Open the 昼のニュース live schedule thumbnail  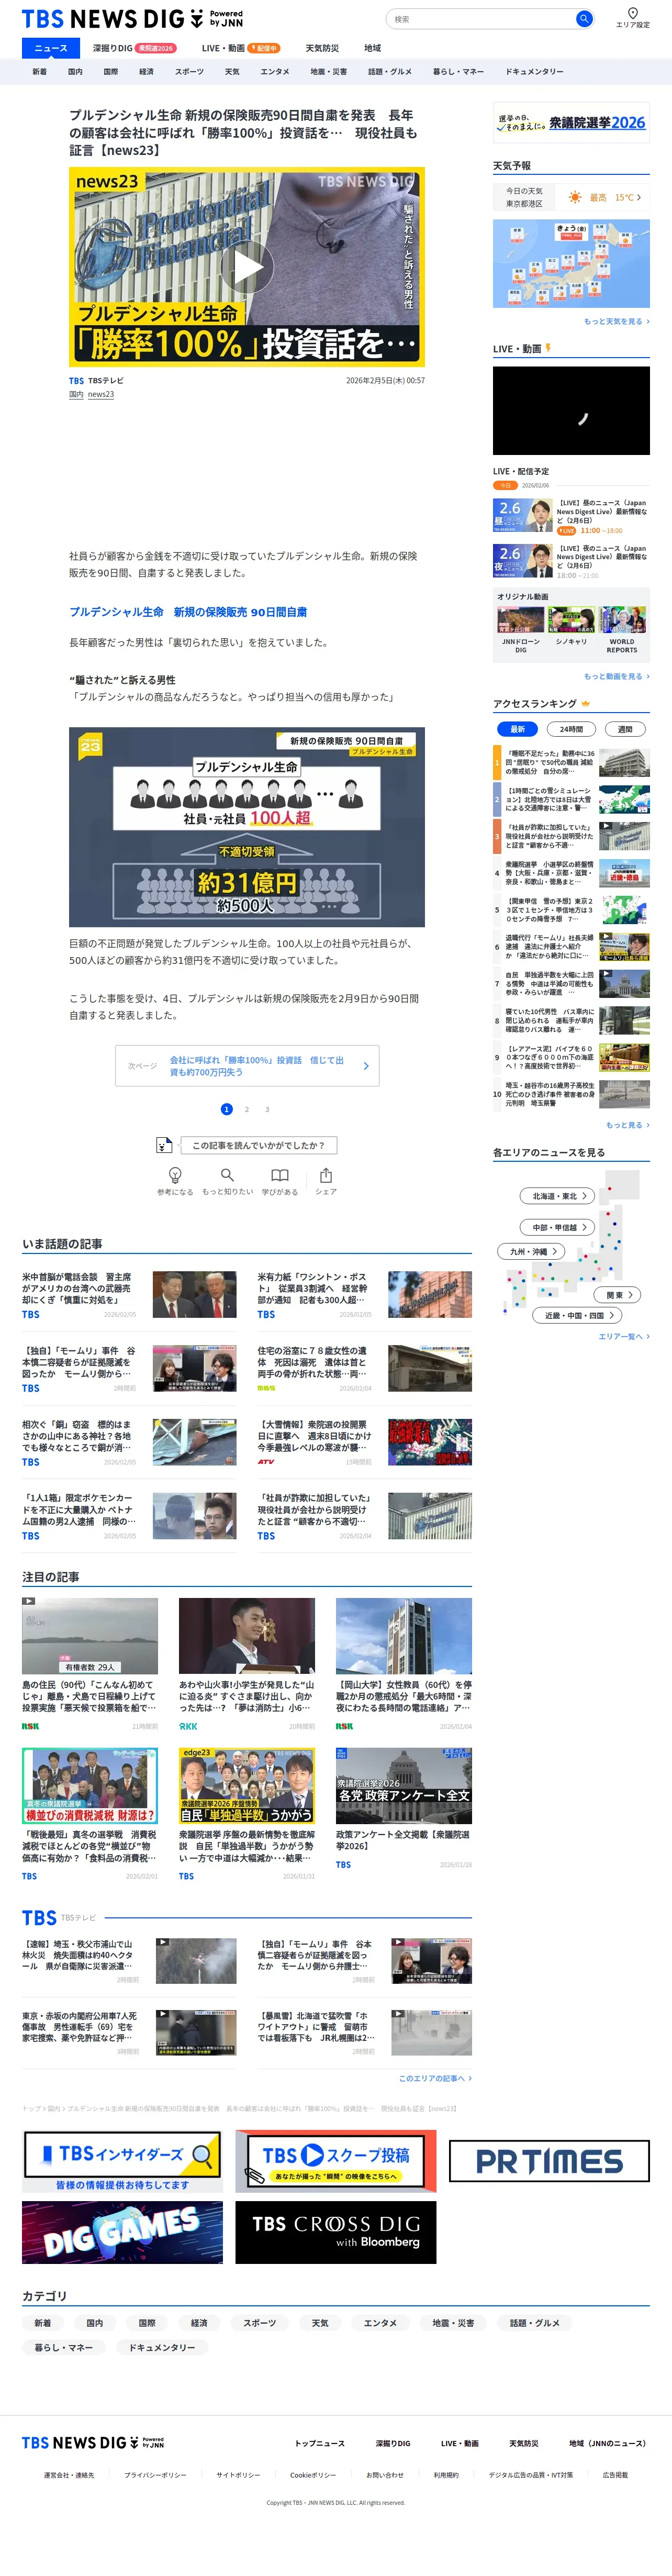[x=522, y=514]
